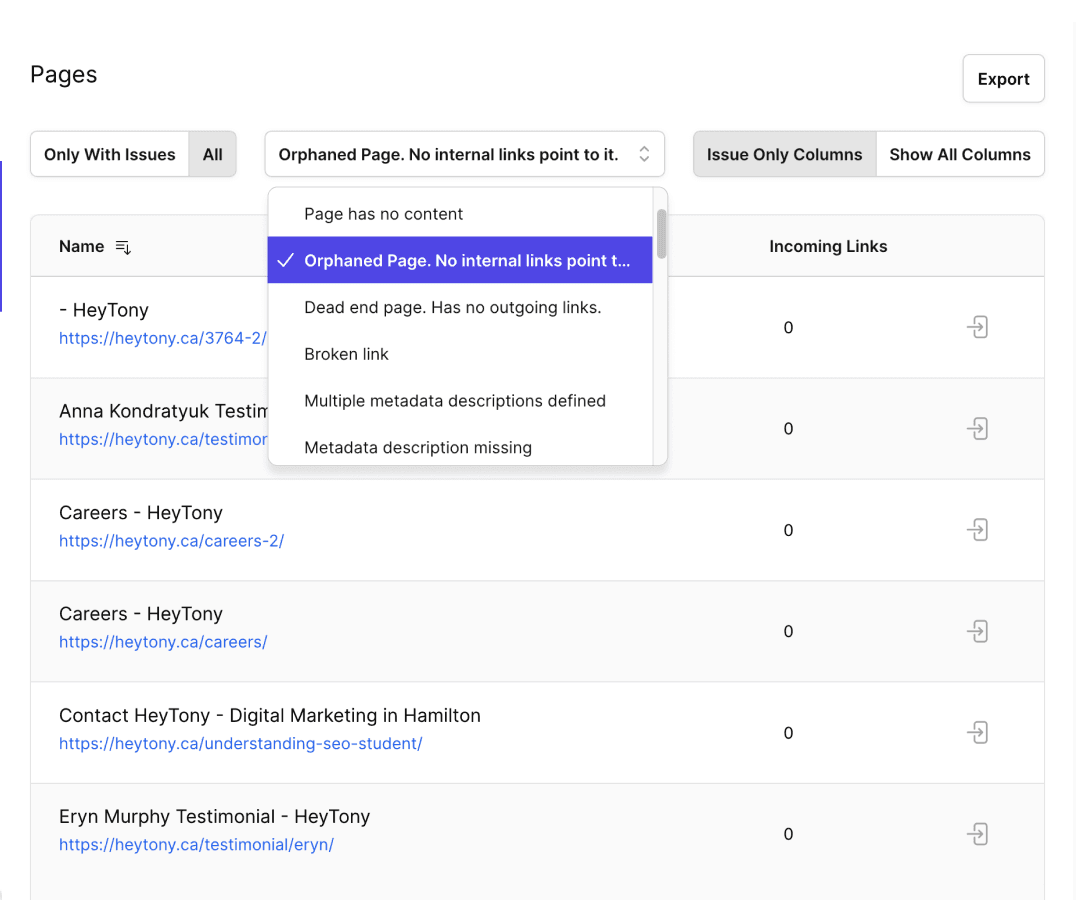This screenshot has height=900, width=1076.
Task: Enable Show All Columns view
Action: tap(959, 155)
